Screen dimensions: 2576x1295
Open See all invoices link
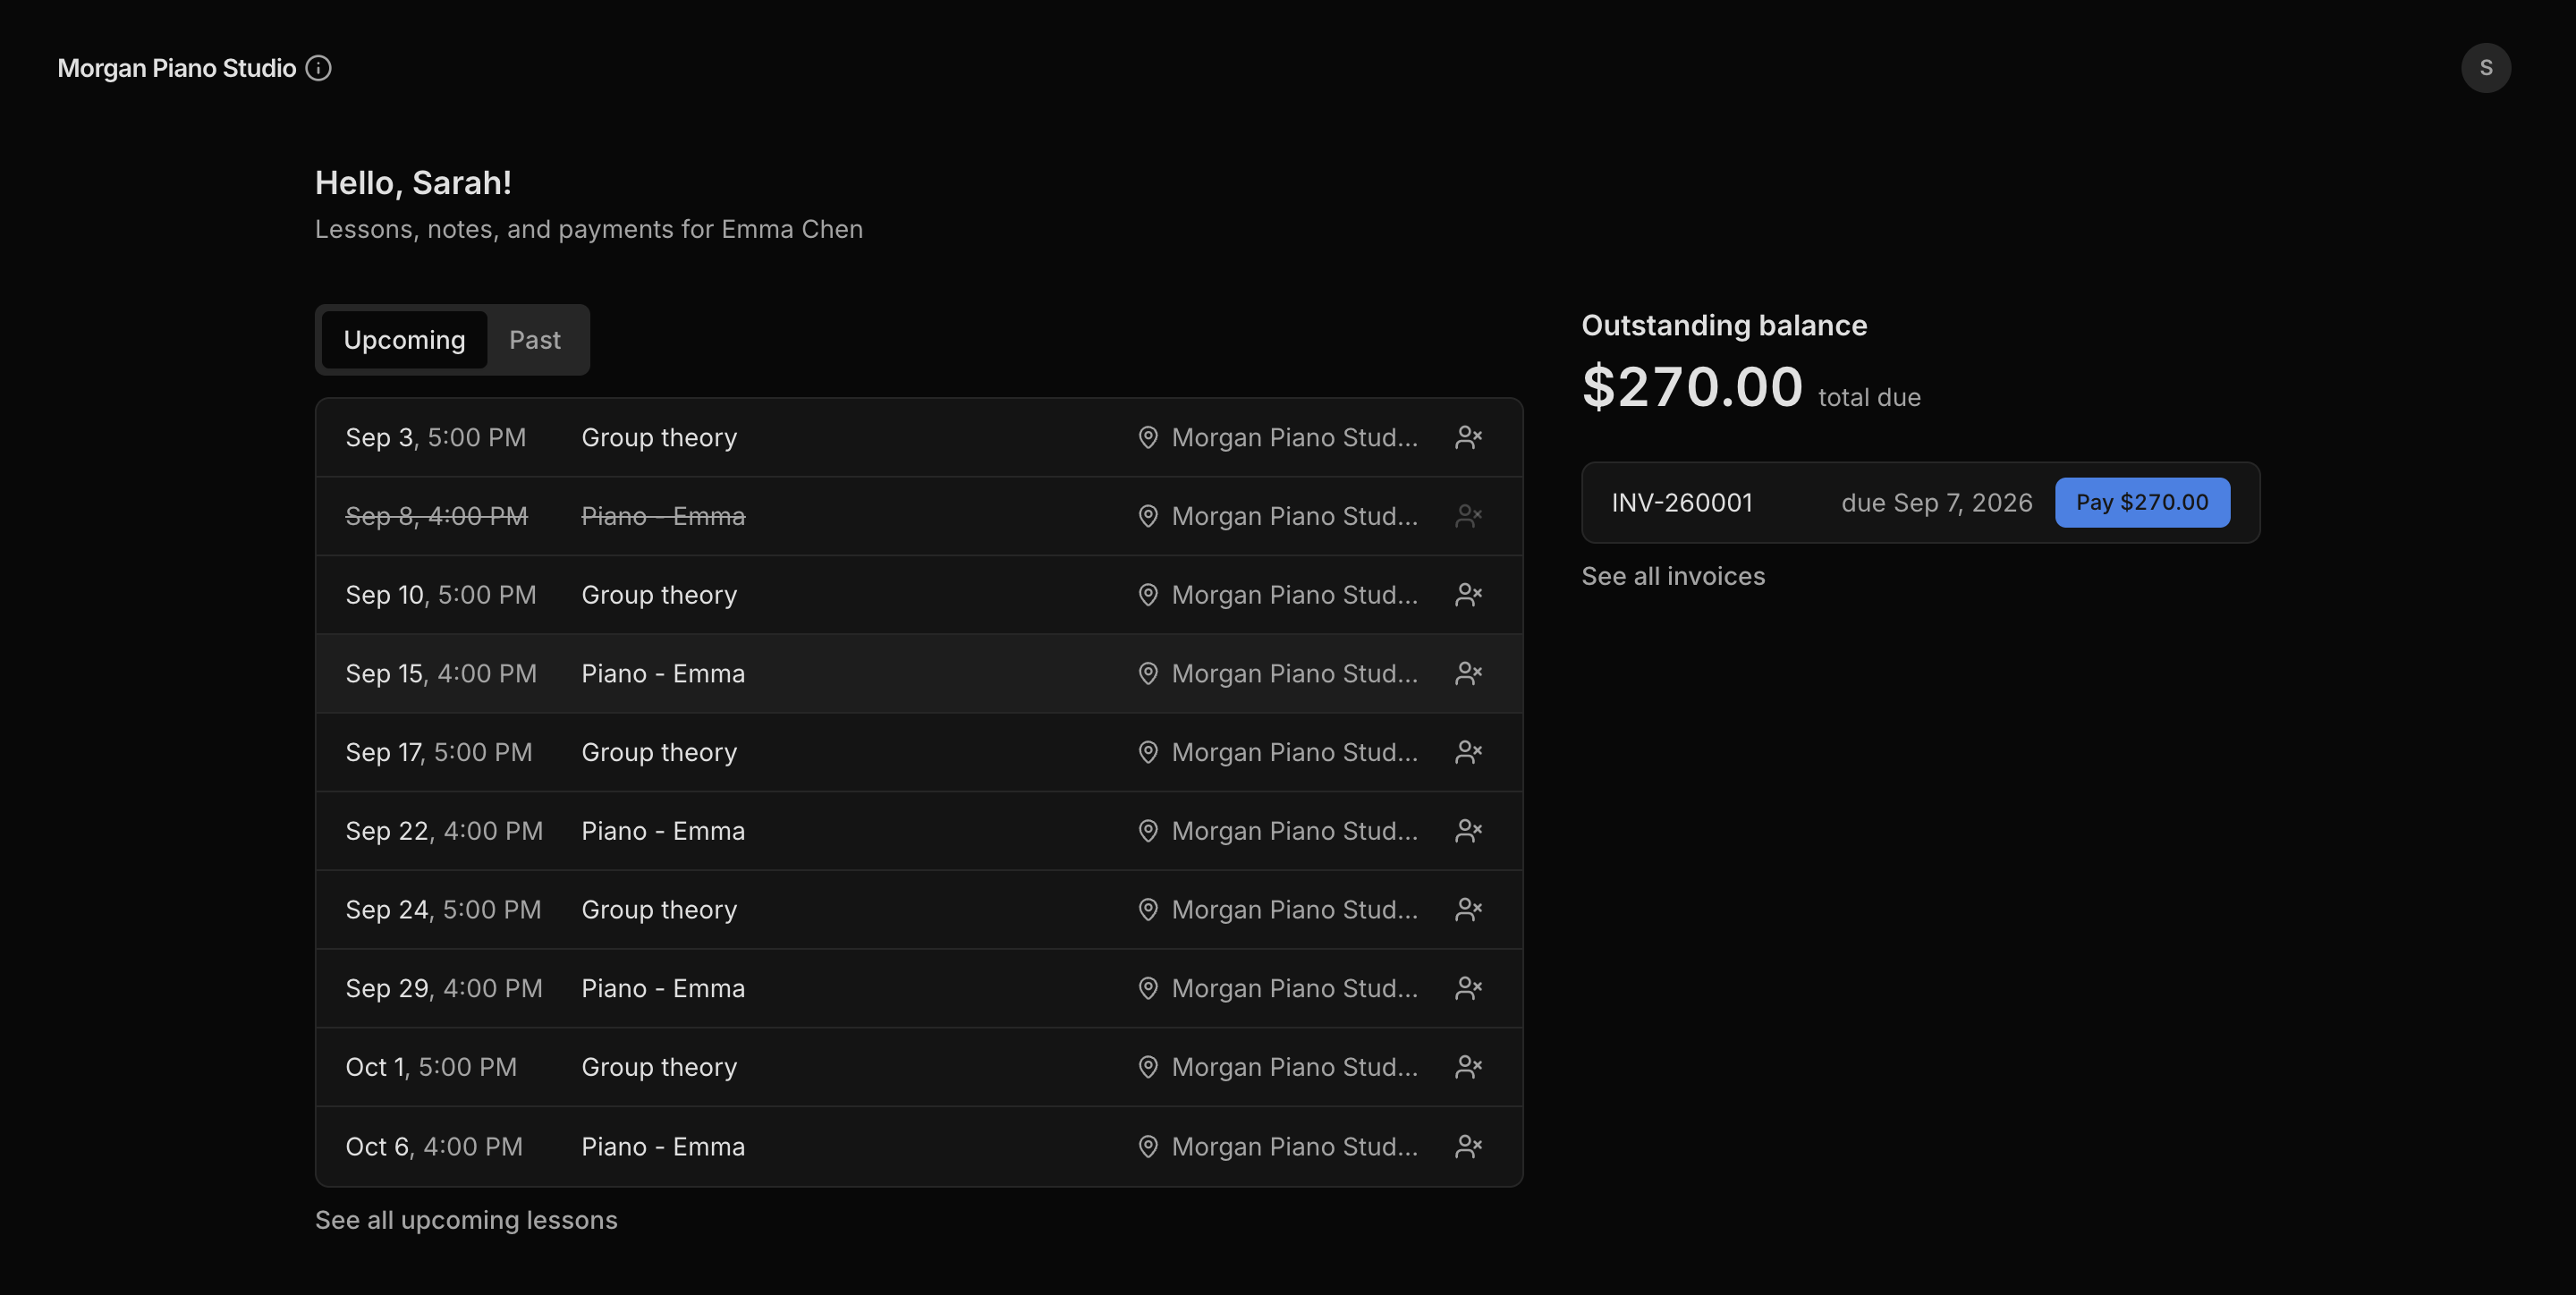[x=1673, y=576]
